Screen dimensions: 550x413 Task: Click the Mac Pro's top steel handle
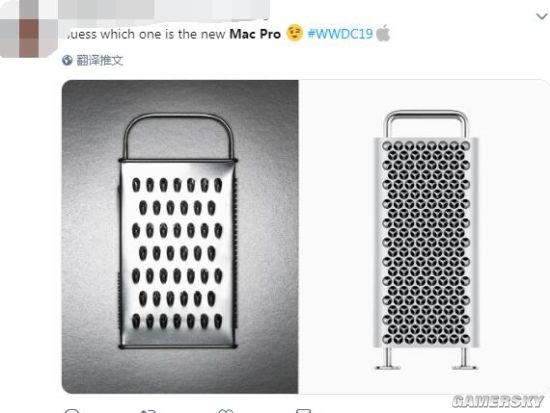[426, 124]
